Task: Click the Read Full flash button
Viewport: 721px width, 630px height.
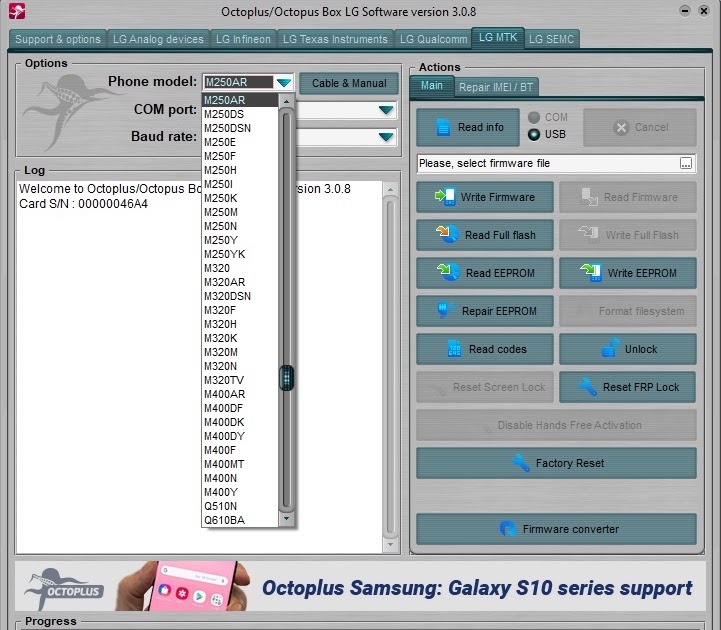Action: (485, 235)
